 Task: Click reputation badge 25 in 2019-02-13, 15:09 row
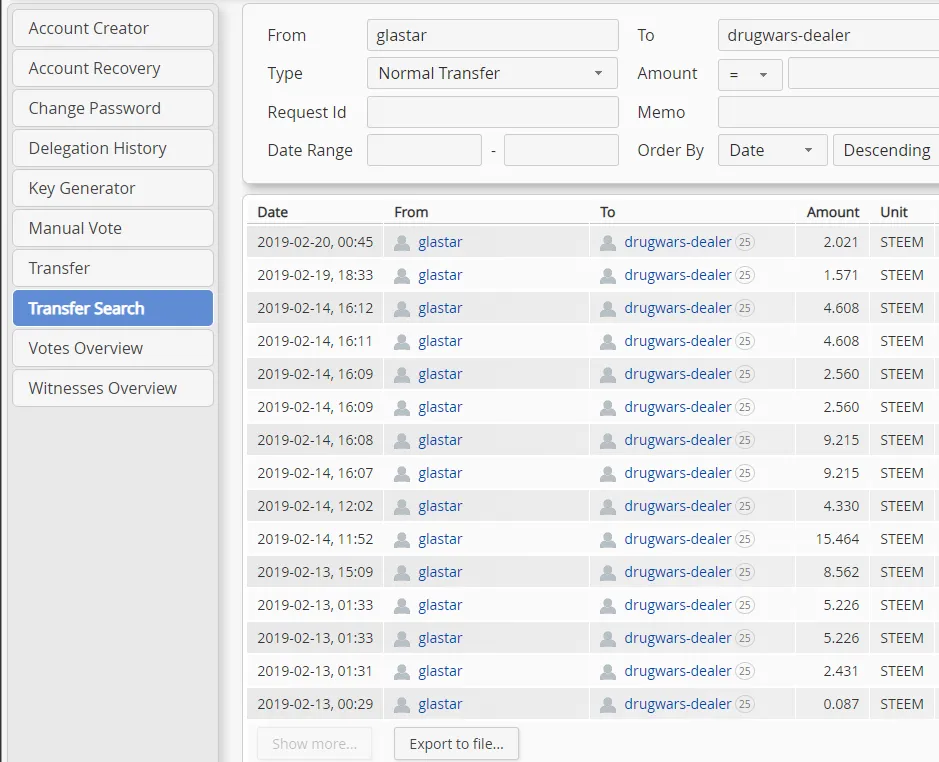[x=744, y=572]
